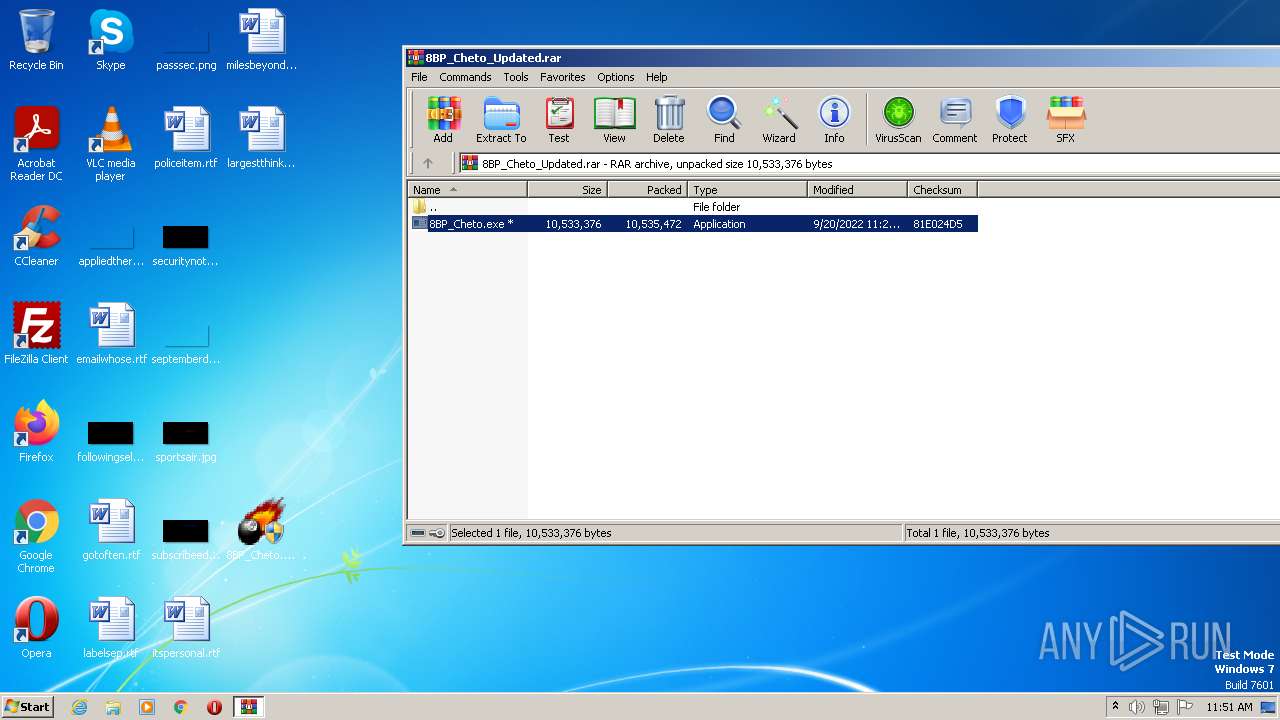This screenshot has width=1280, height=720.
Task: Sort by the Size column header
Action: click(x=567, y=189)
